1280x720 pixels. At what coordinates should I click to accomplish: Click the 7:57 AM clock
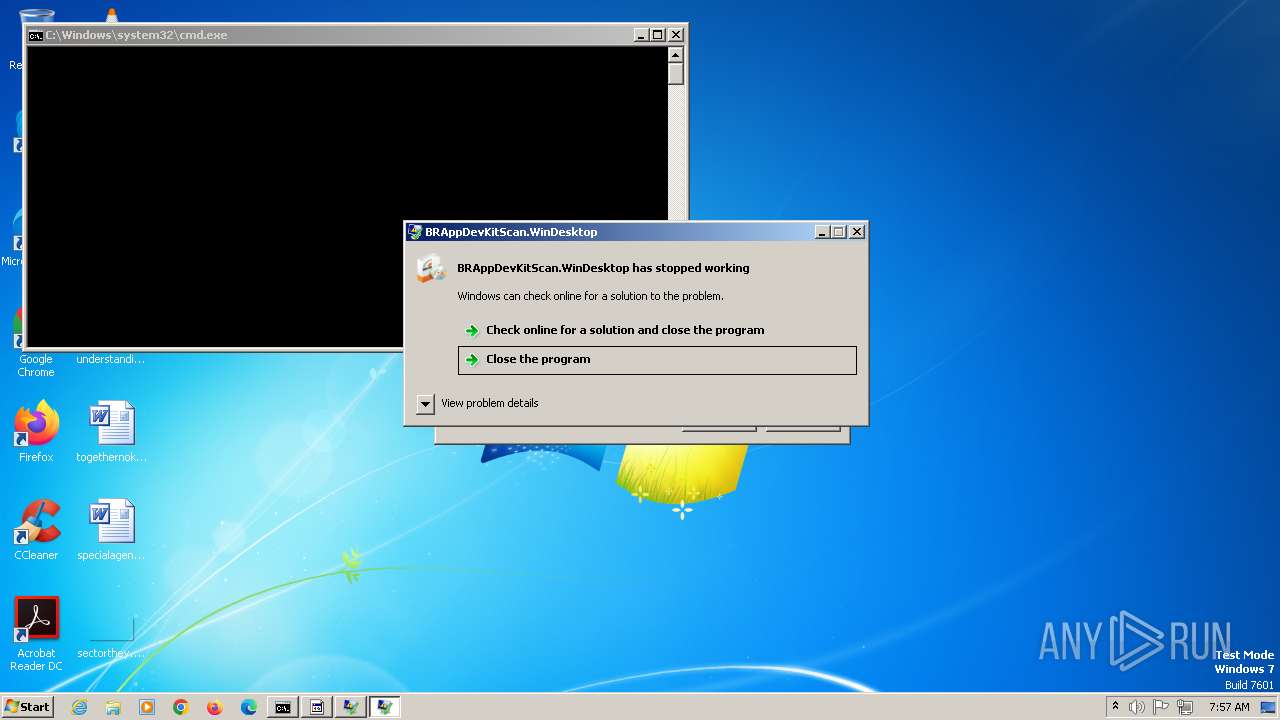pyautogui.click(x=1229, y=707)
